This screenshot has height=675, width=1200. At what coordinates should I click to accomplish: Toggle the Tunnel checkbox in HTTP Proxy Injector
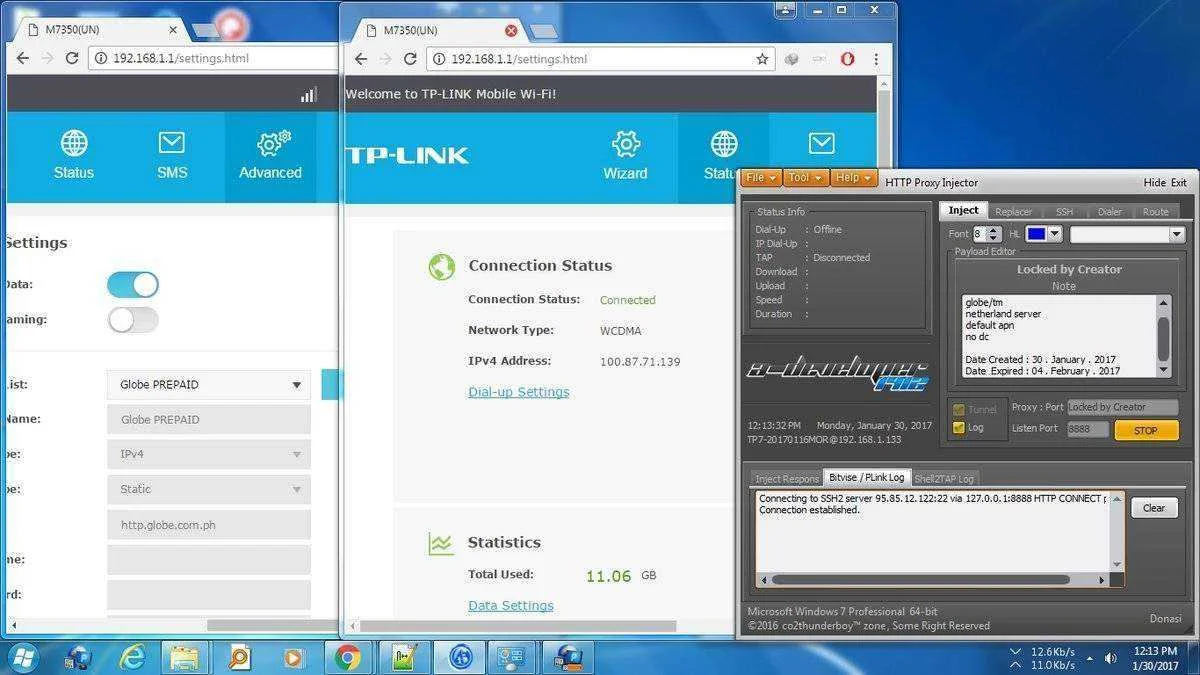coord(959,410)
